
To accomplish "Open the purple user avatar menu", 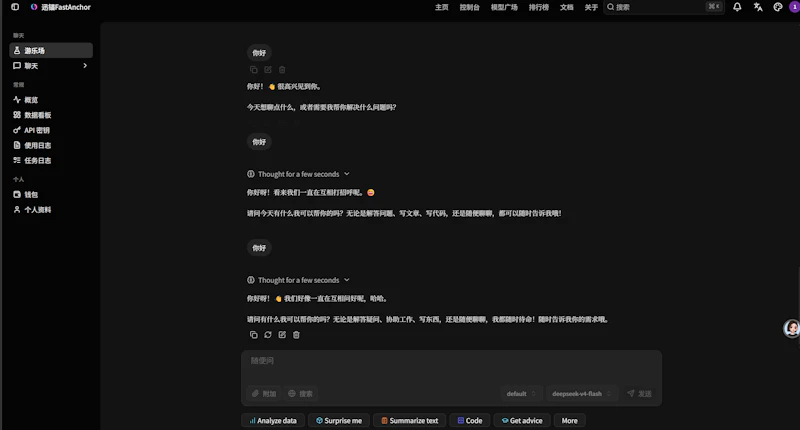I will (794, 7).
